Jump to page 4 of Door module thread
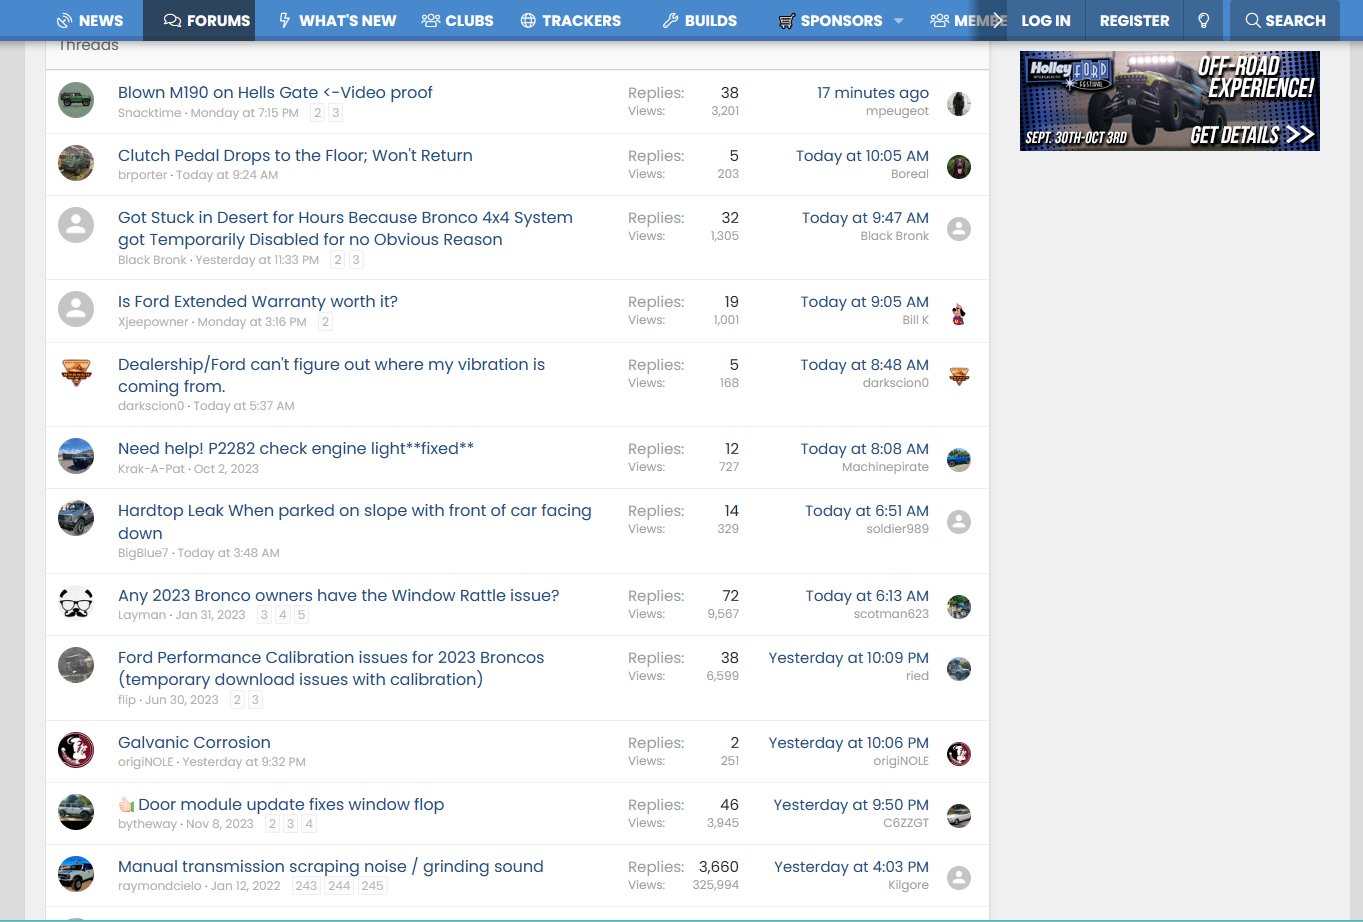1363x922 pixels. [309, 824]
